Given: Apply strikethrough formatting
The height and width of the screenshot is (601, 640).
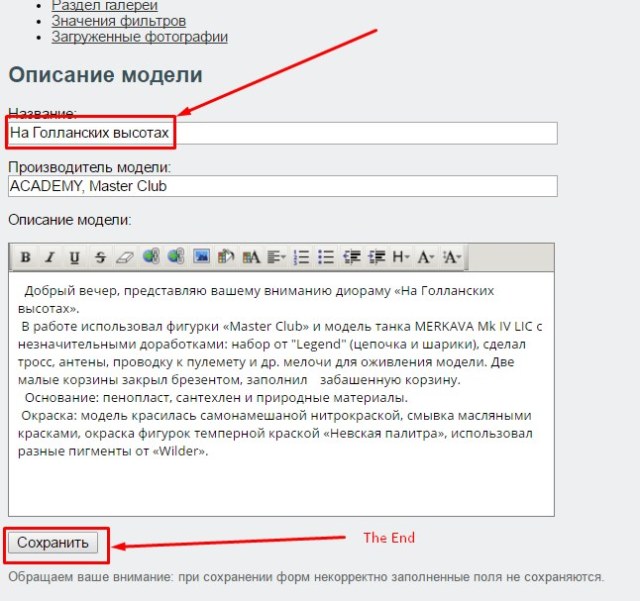Looking at the screenshot, I should pyautogui.click(x=100, y=257).
